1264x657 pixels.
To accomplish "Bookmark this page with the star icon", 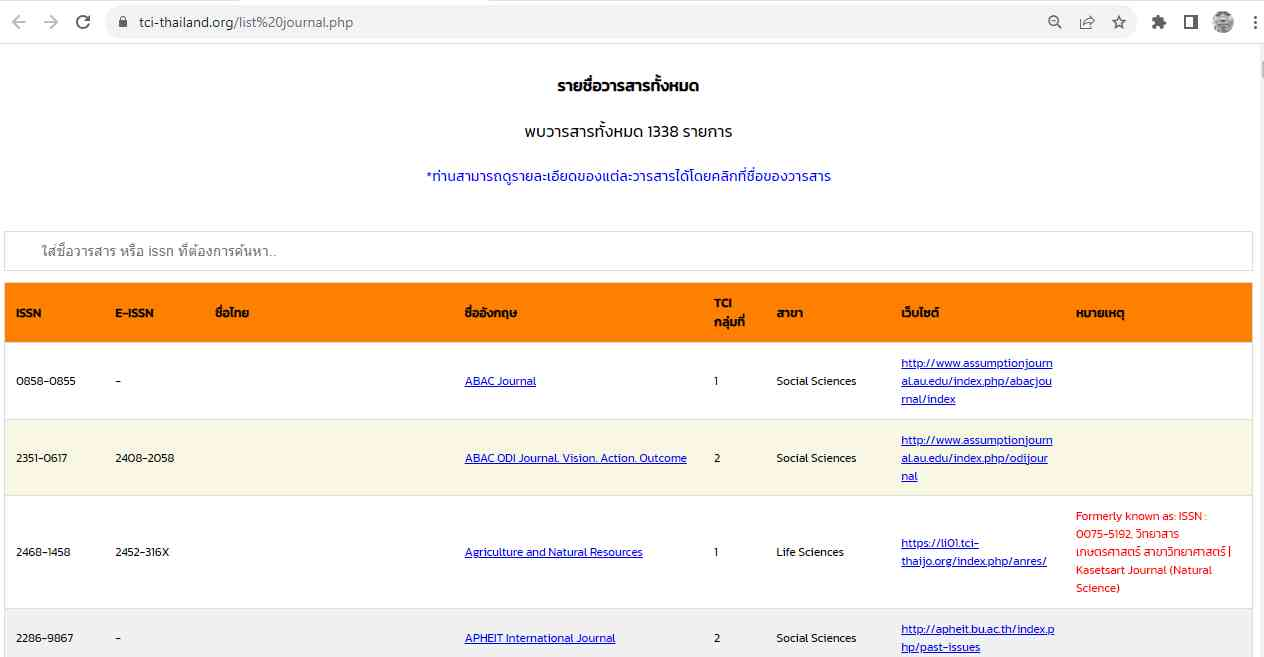I will pyautogui.click(x=1119, y=22).
